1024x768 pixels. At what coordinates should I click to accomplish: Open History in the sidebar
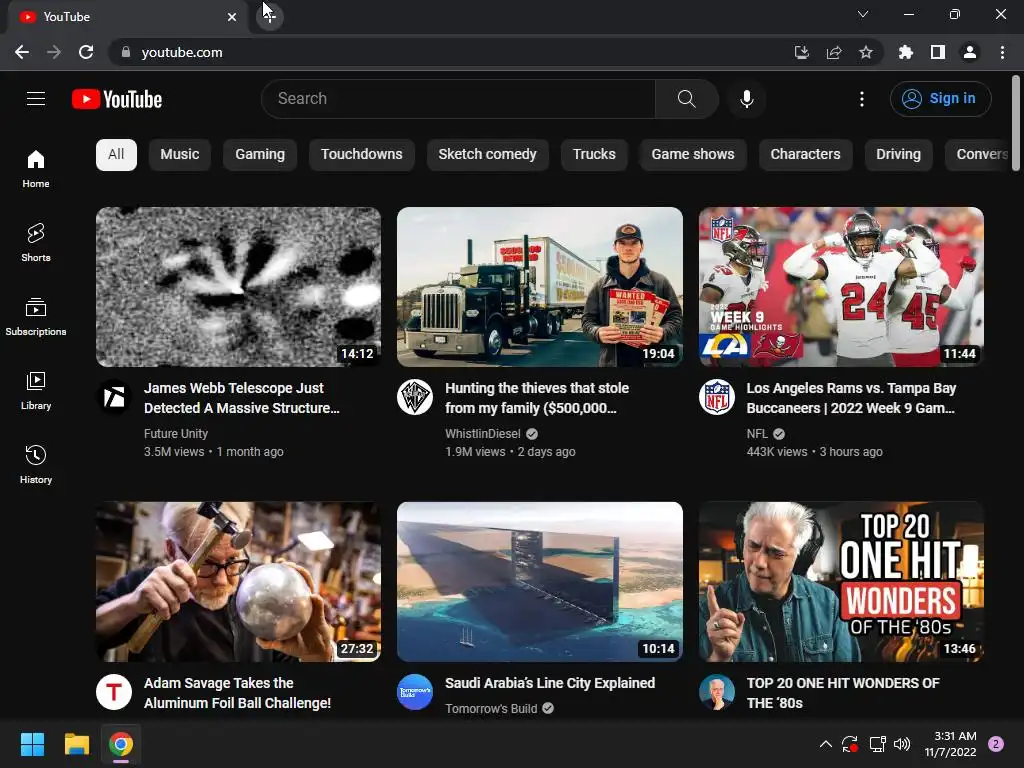[x=36, y=464]
